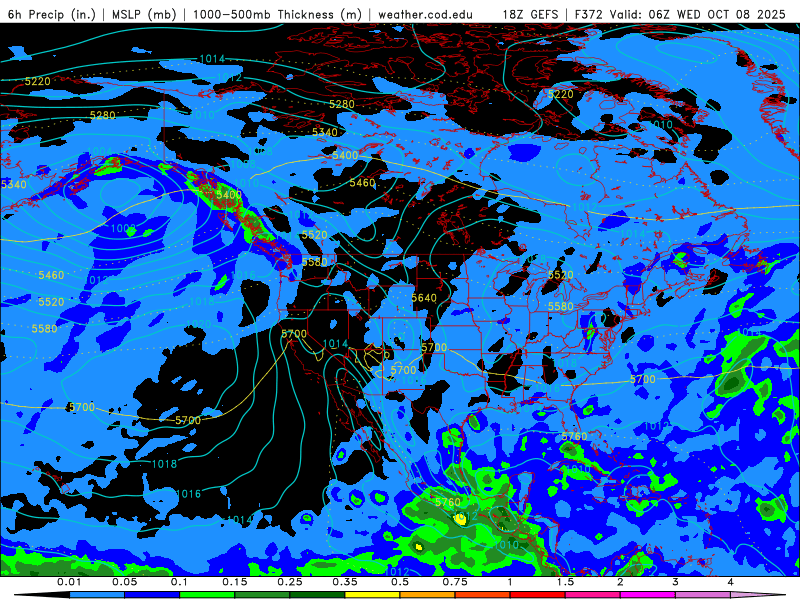Click the yellow 0.35–0.5 legend swatch
800x600 pixels.
pos(373,595)
